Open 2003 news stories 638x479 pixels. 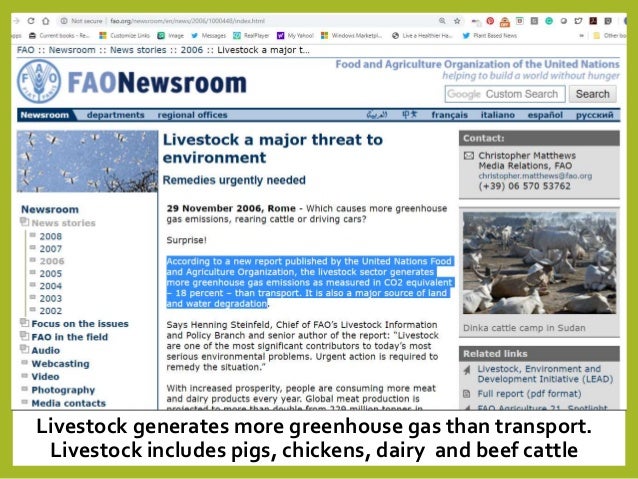pyautogui.click(x=51, y=298)
